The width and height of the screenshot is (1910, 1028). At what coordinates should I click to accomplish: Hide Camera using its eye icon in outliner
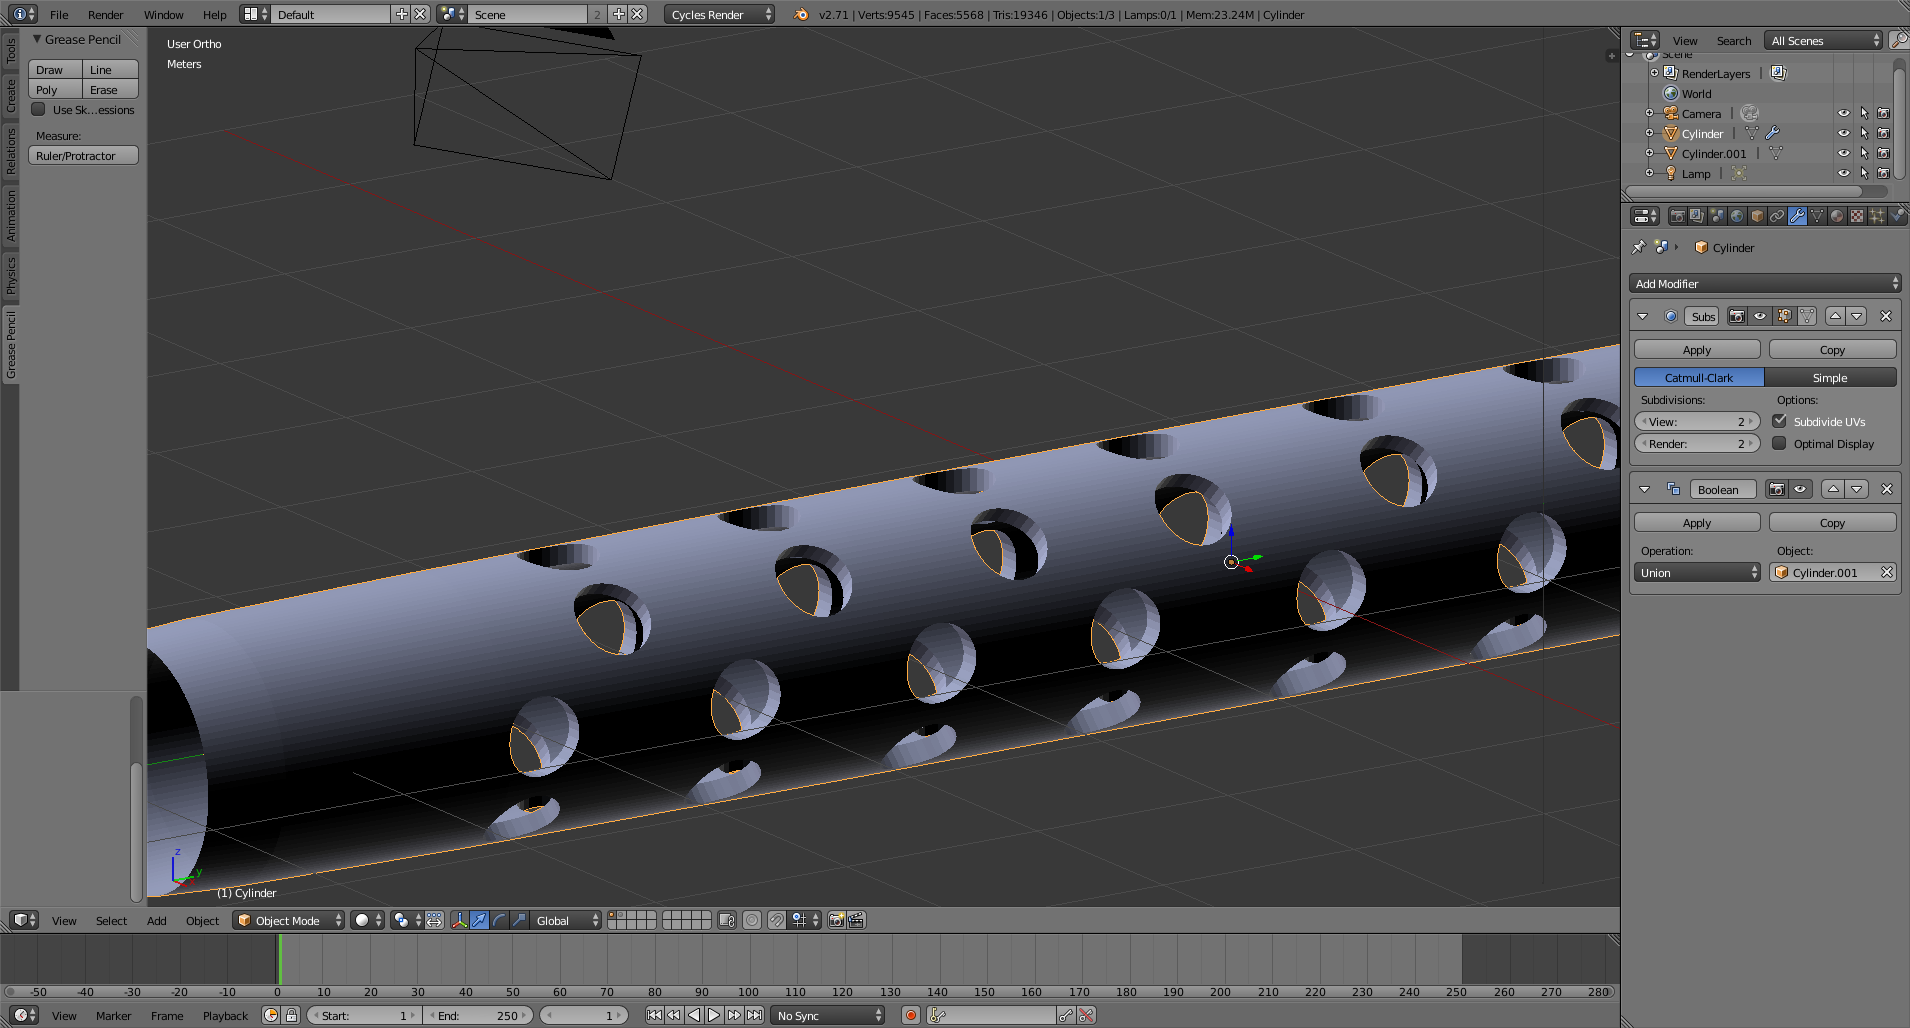coord(1844,113)
